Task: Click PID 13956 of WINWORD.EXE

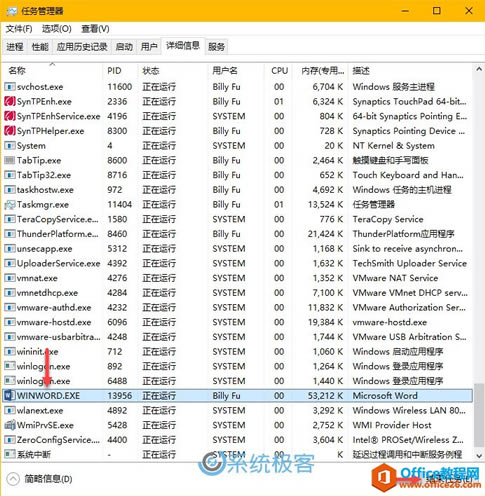Action: point(119,396)
